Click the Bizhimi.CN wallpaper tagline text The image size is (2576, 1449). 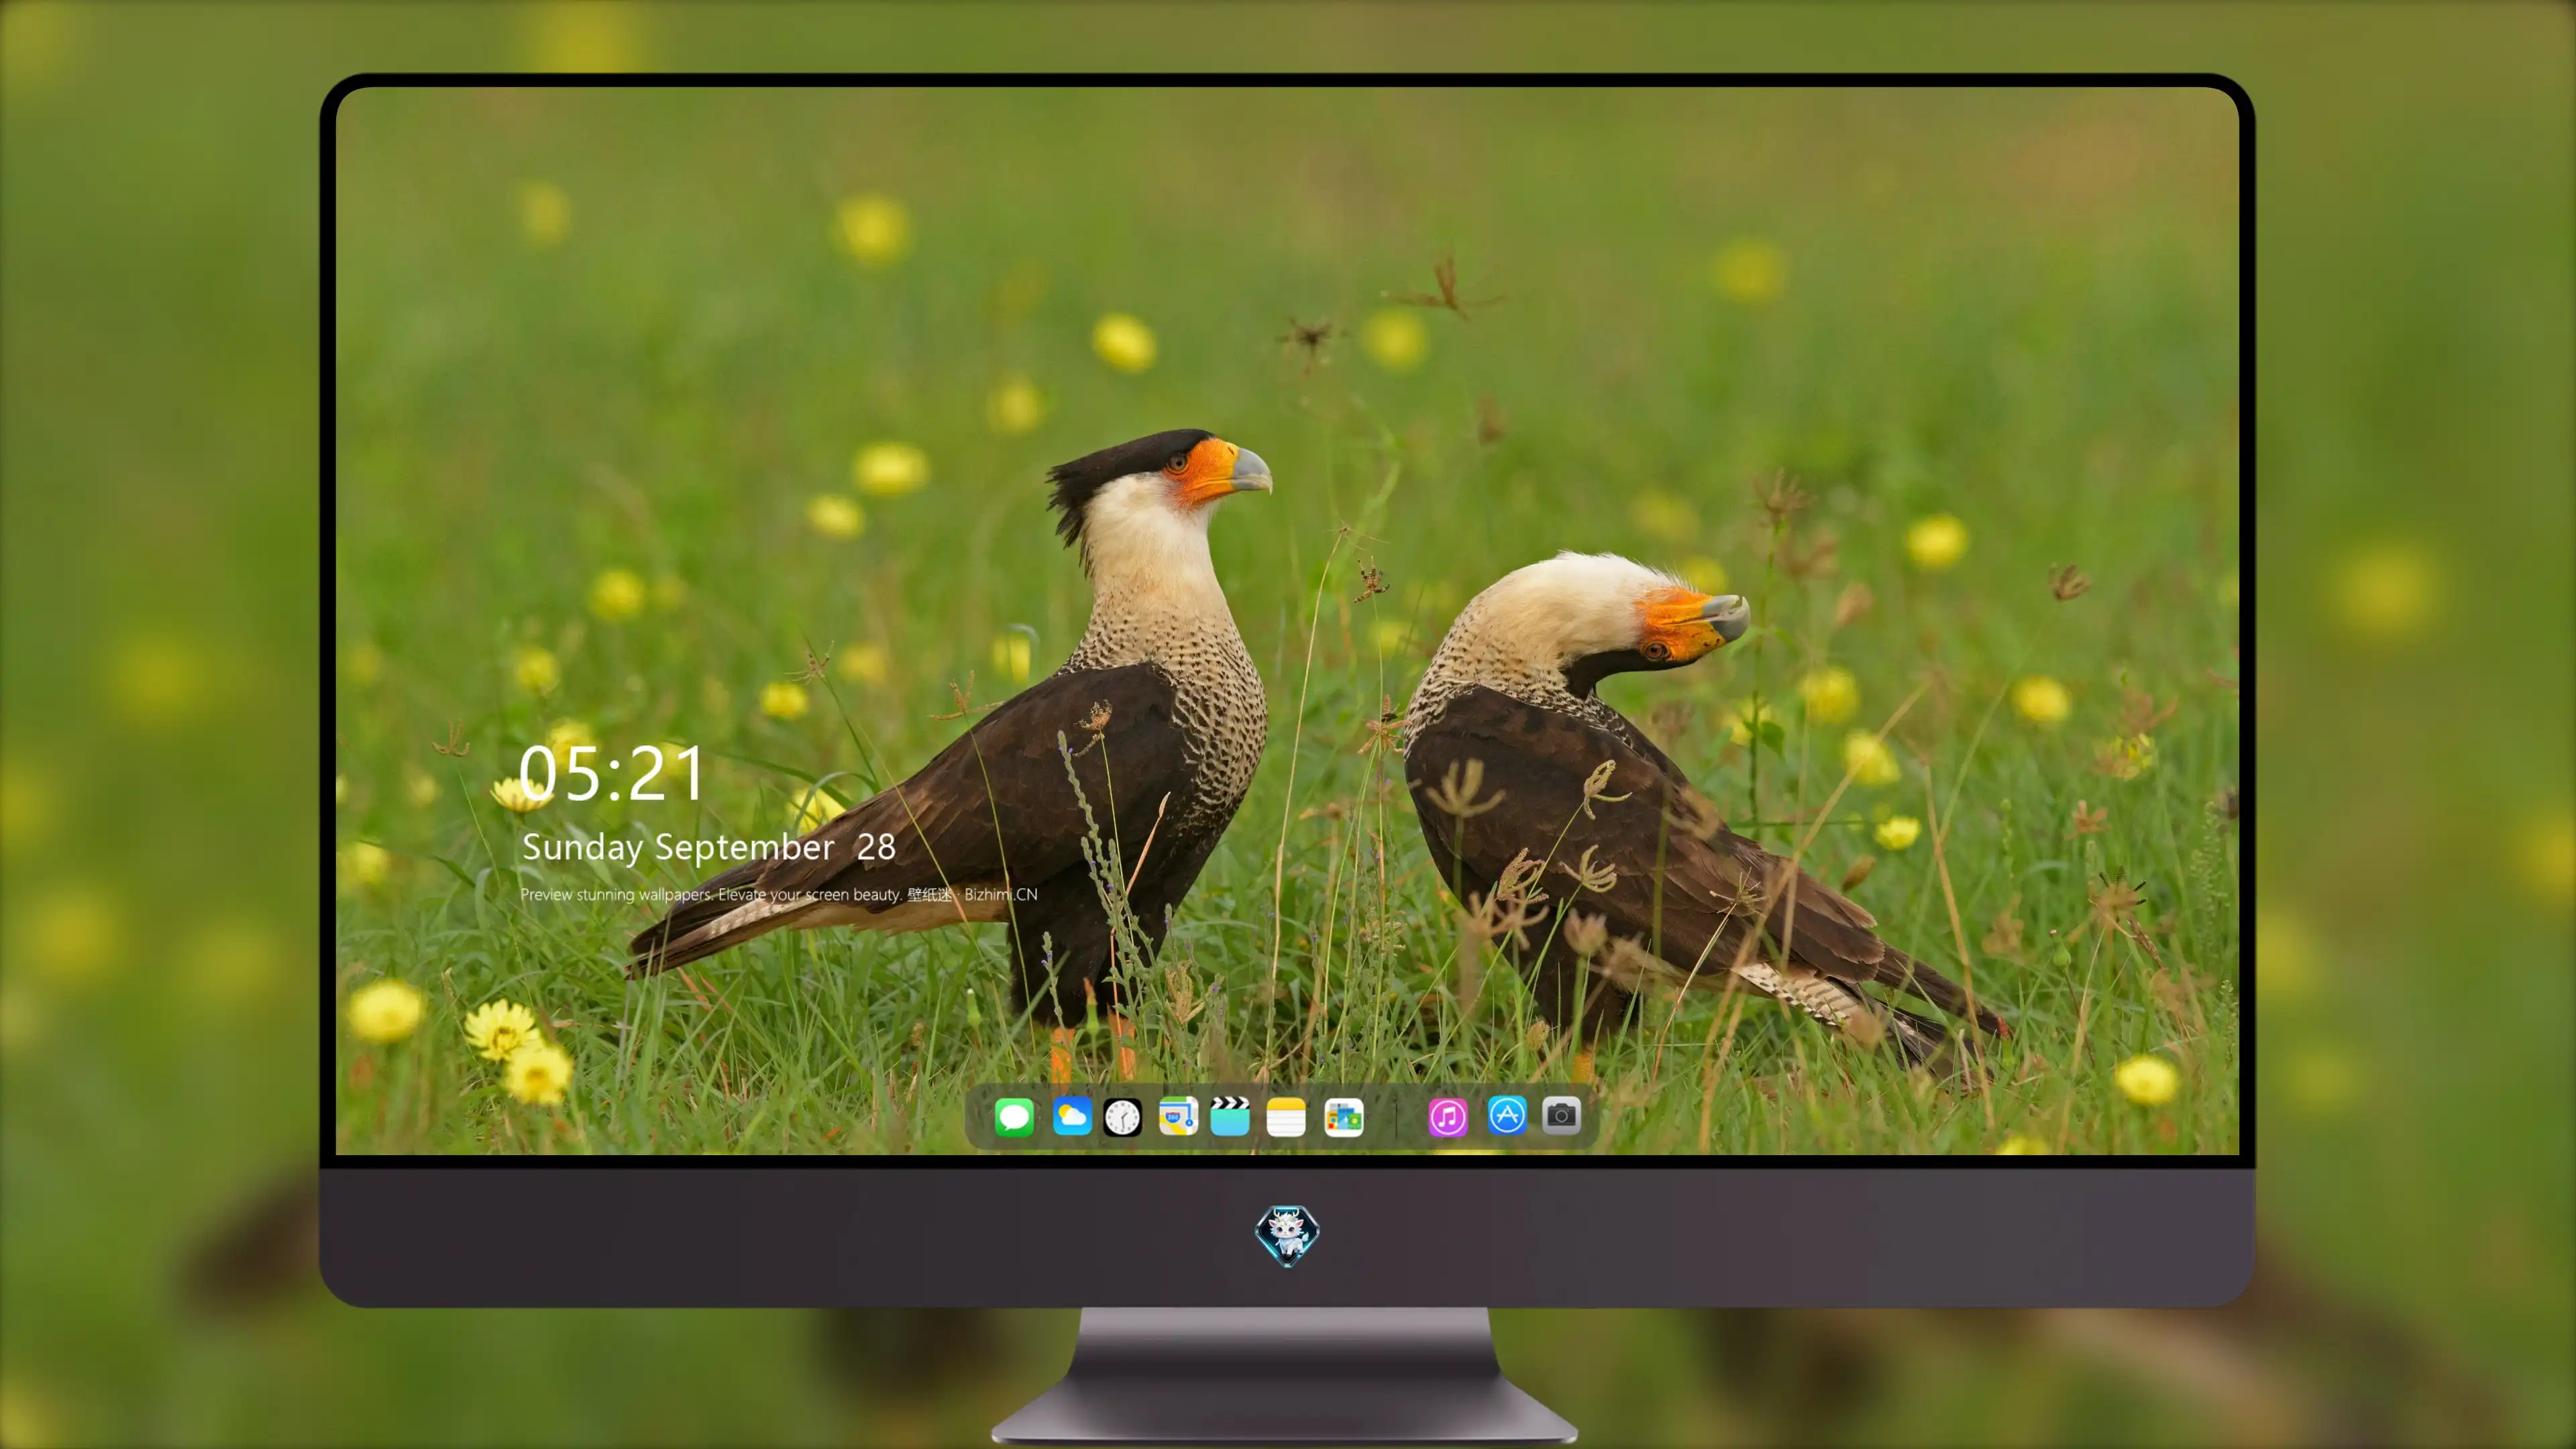coord(779,894)
